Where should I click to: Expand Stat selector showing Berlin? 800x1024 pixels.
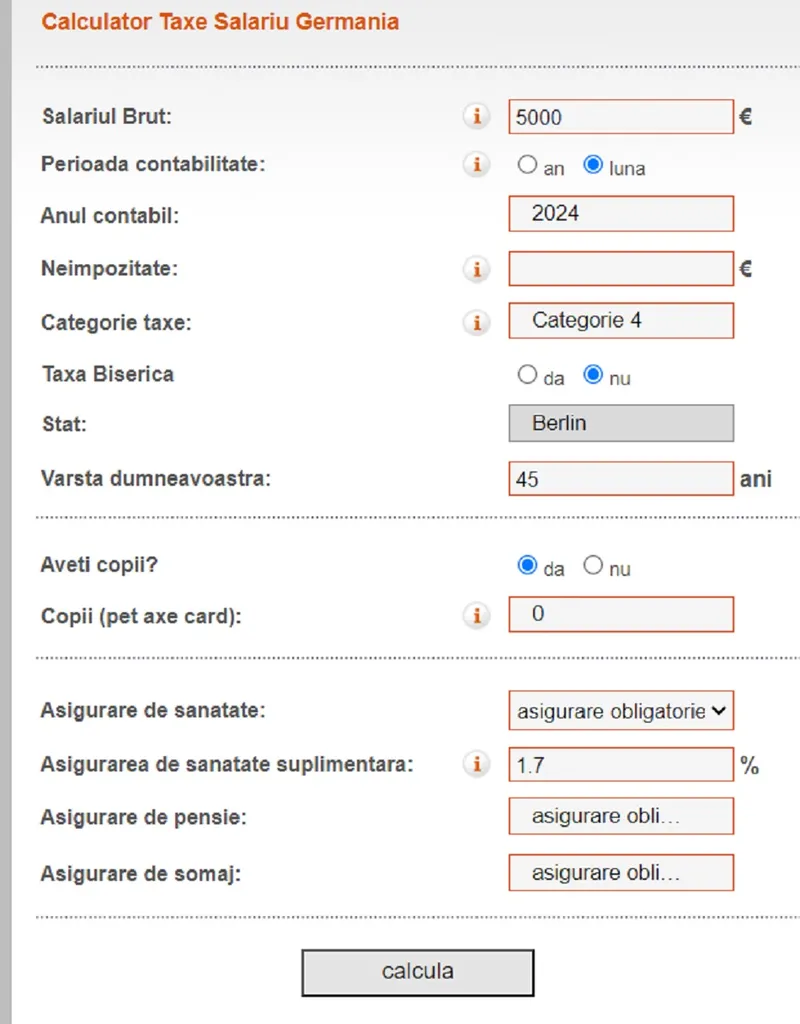pos(621,423)
